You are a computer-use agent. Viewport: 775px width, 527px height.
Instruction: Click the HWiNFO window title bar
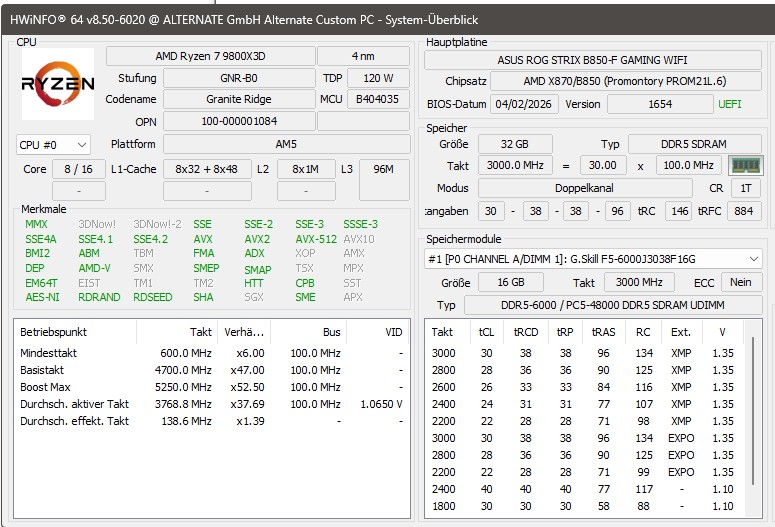point(388,20)
